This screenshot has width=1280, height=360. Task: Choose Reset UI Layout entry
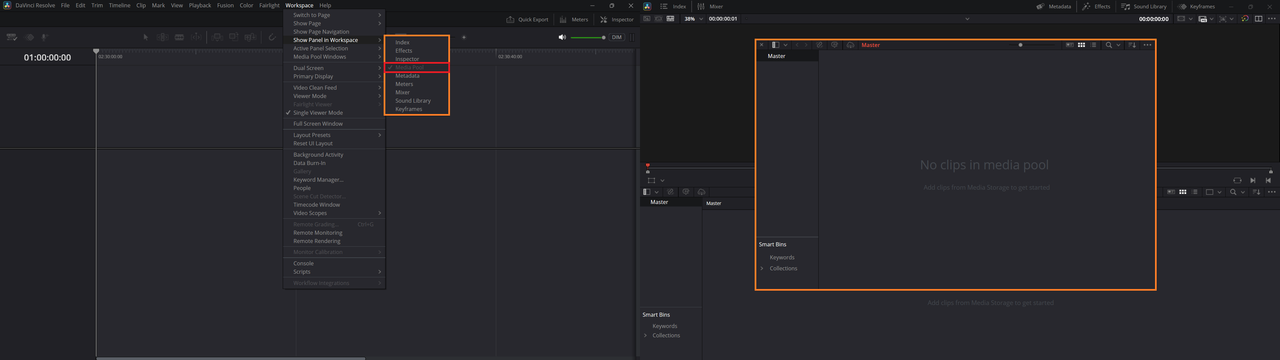tap(333, 143)
